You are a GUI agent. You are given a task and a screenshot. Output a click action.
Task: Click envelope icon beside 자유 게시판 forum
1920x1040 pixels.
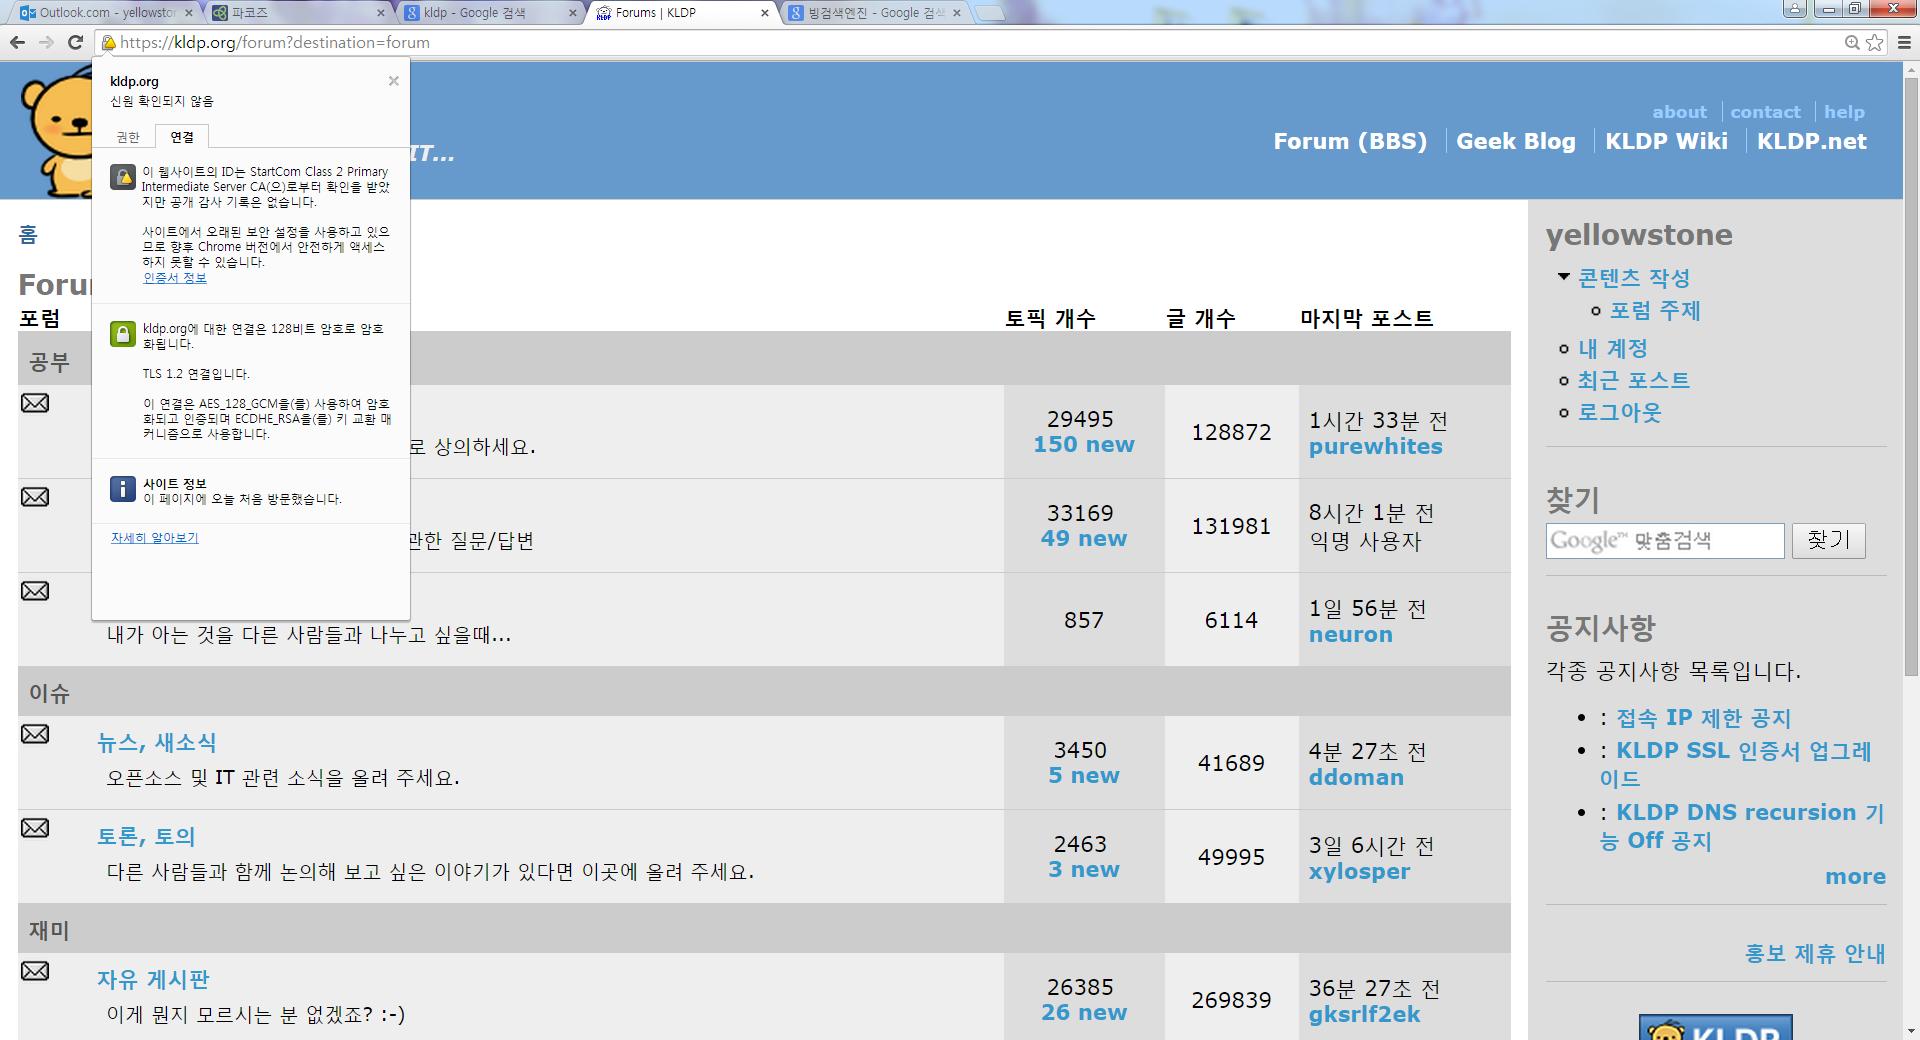point(35,971)
